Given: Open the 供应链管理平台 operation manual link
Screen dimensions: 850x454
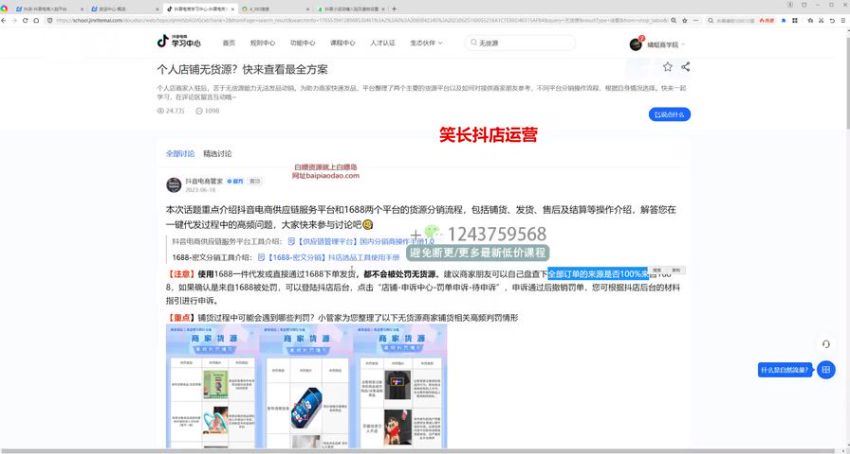Looking at the screenshot, I should (x=361, y=241).
